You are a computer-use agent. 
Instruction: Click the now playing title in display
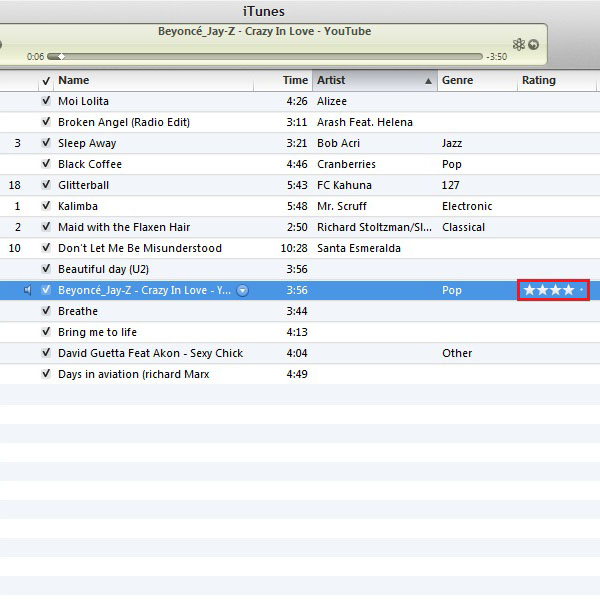[264, 31]
